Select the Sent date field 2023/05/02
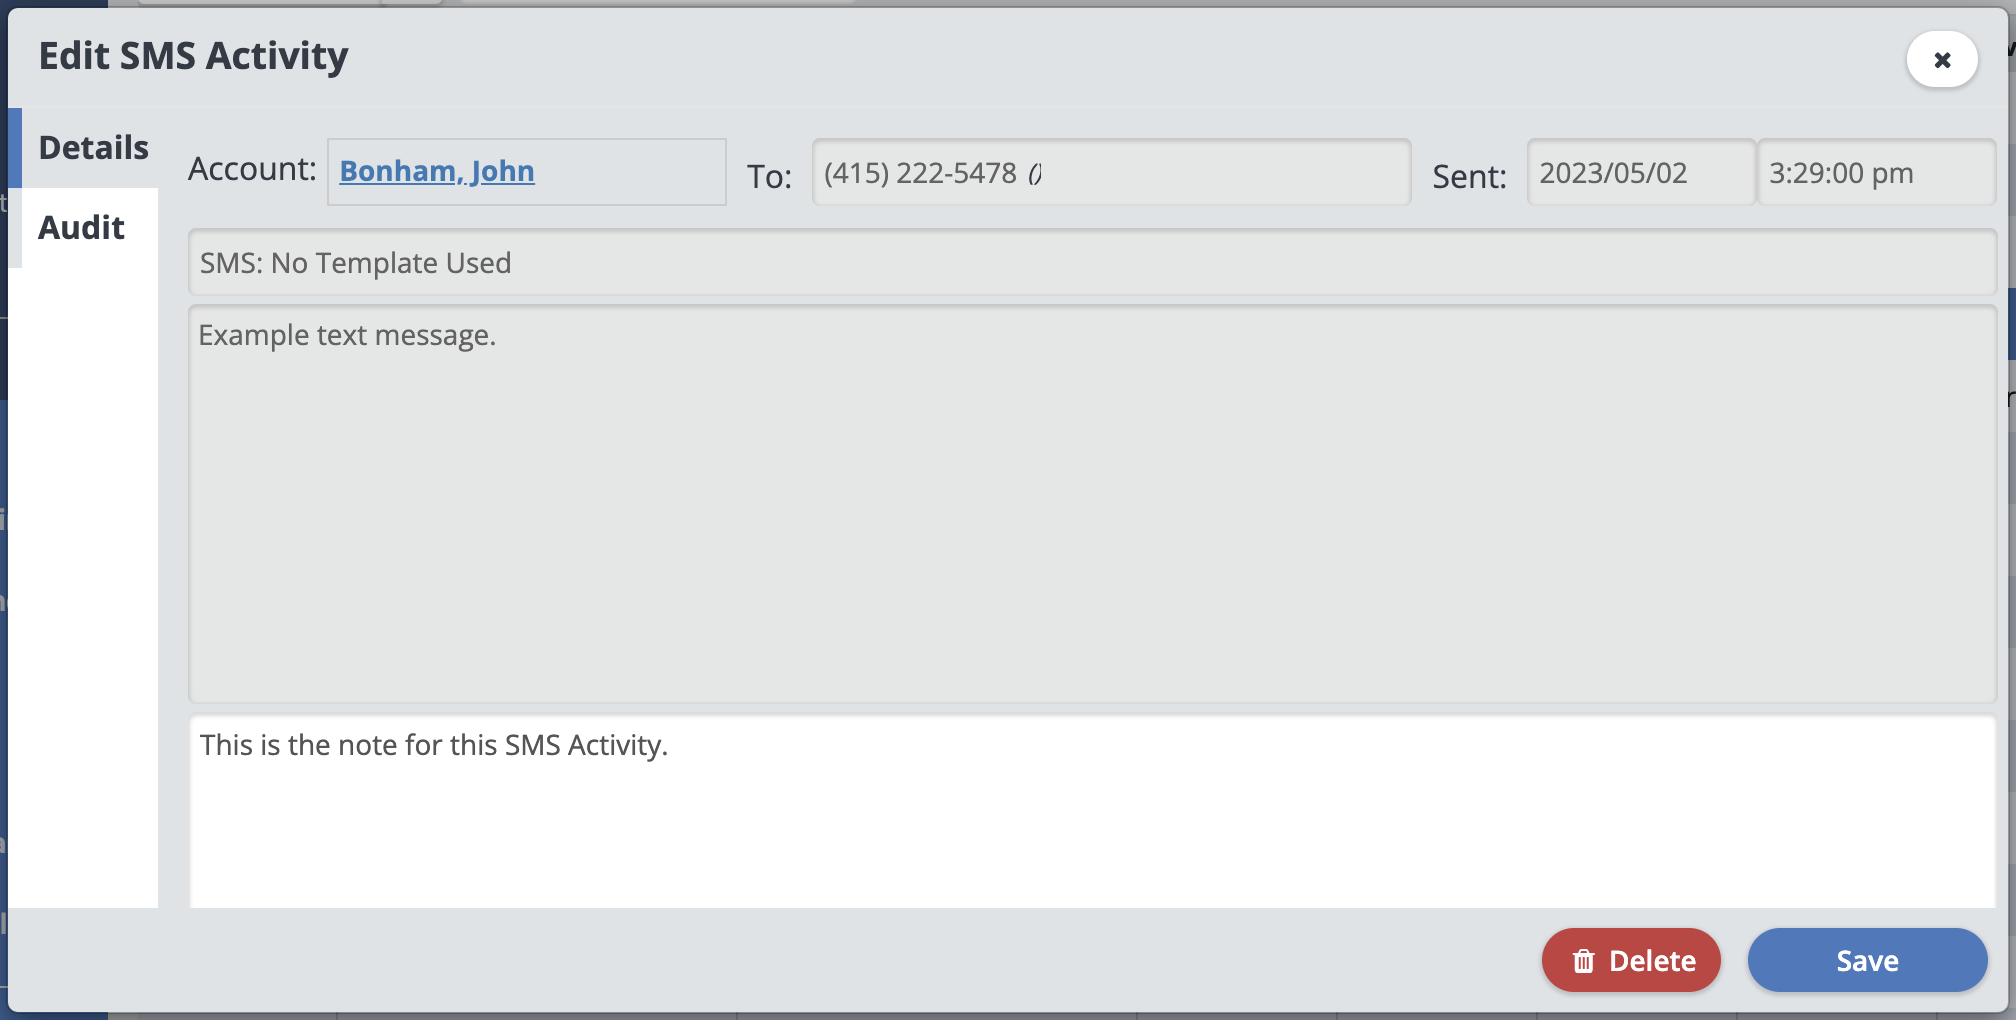 (1640, 173)
